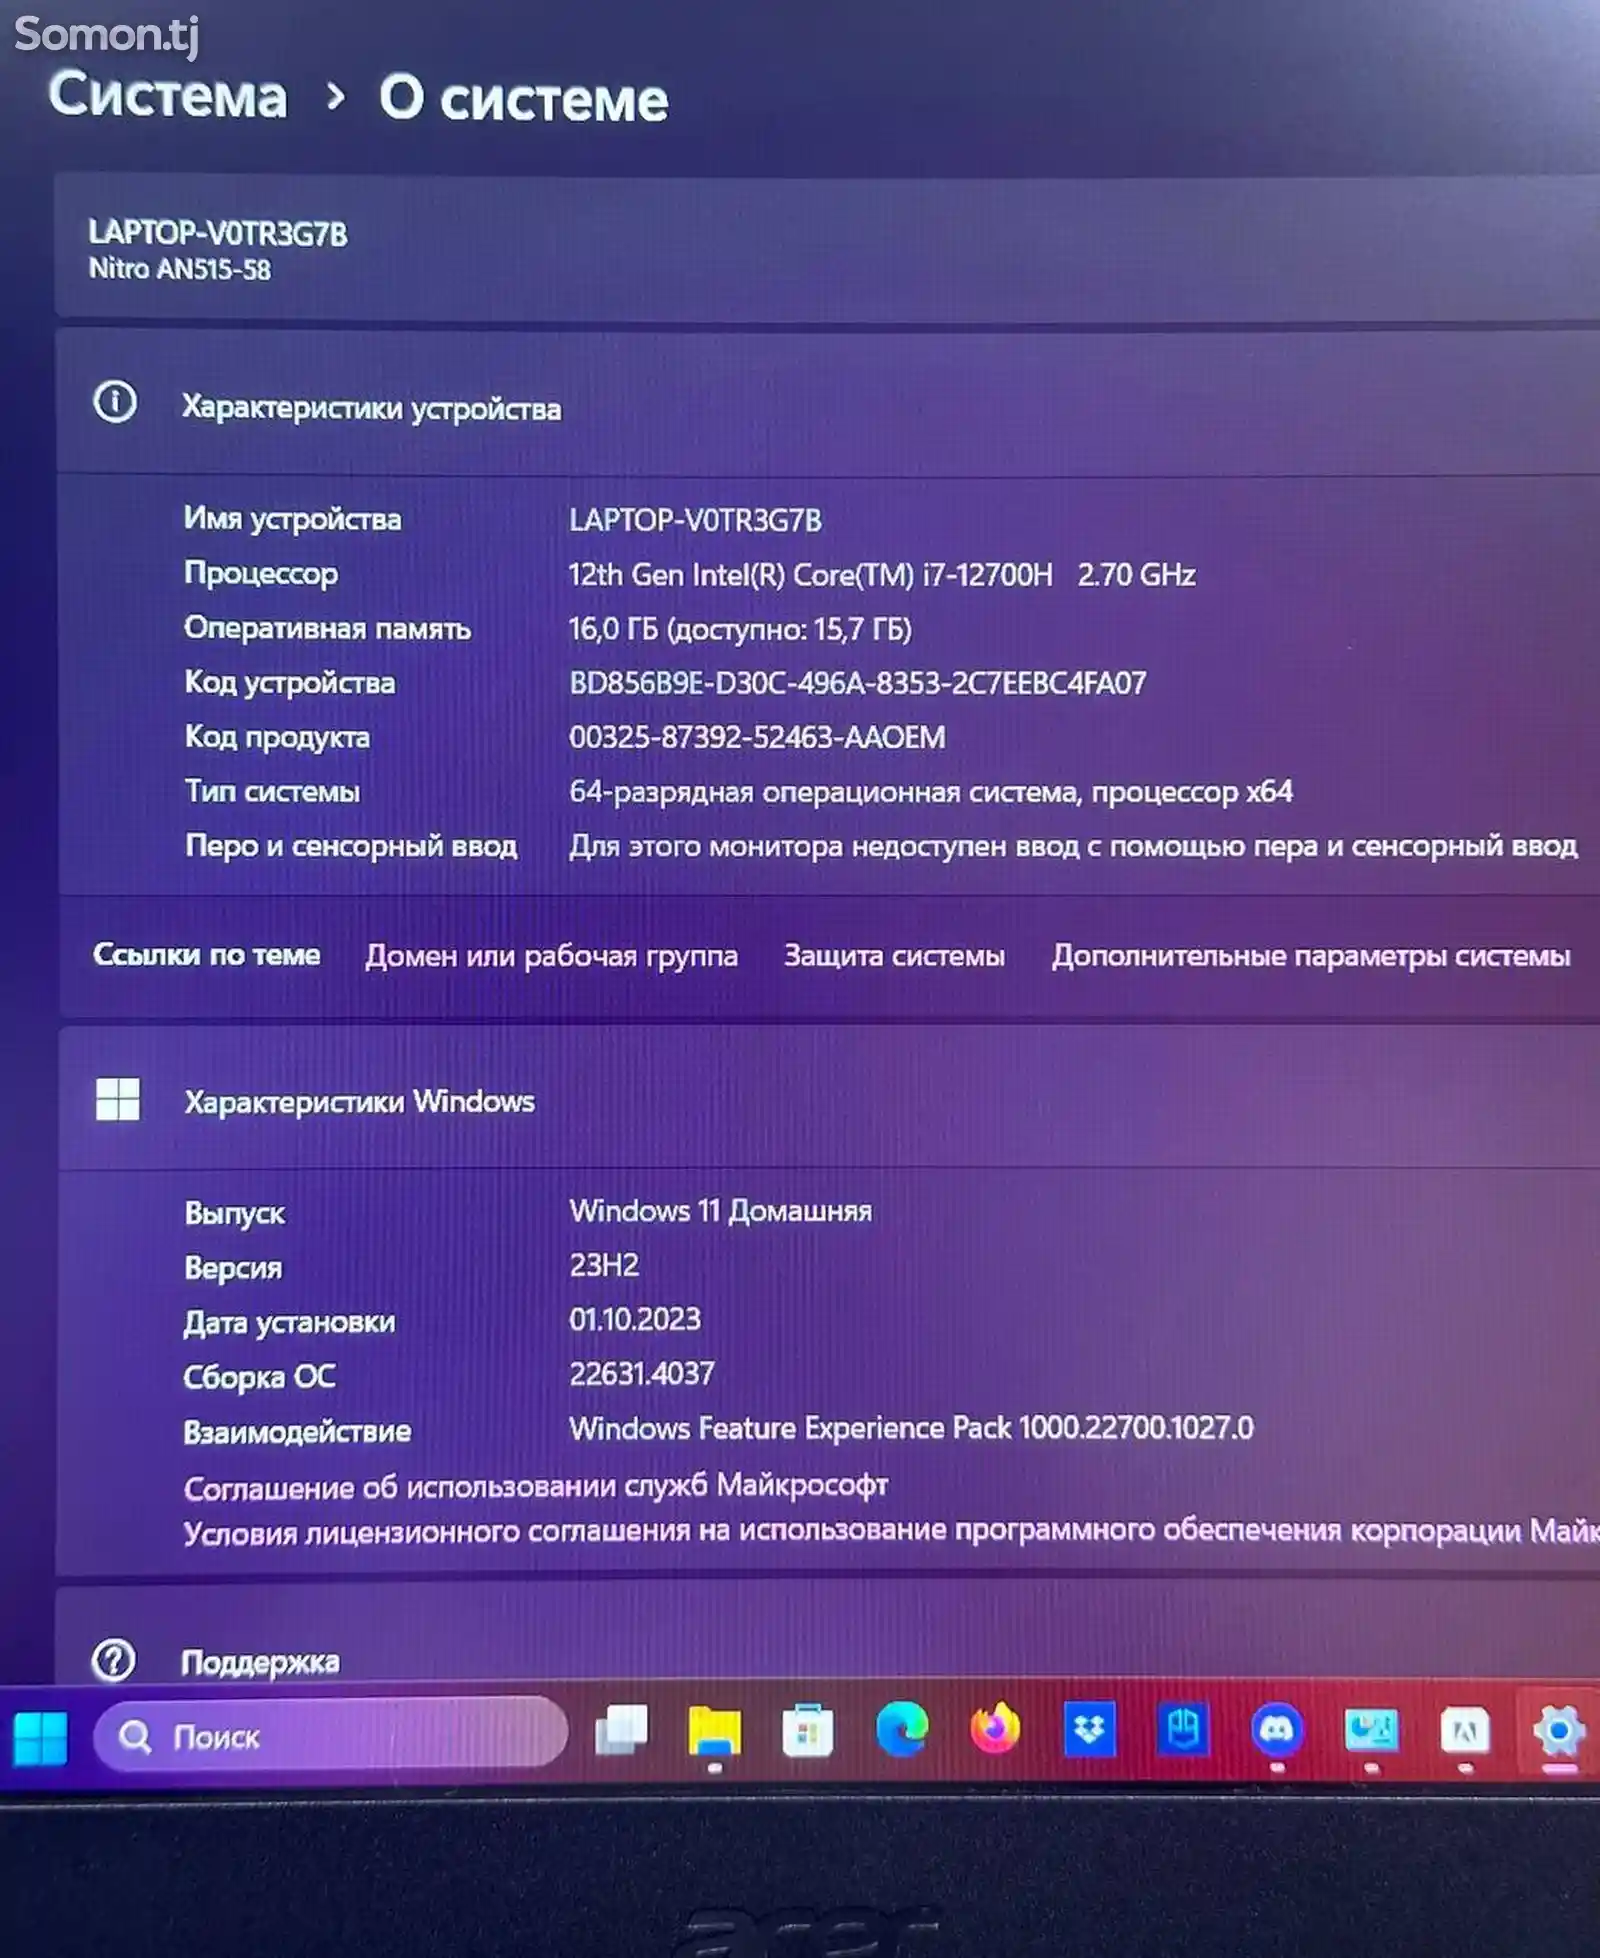Image resolution: width=1600 pixels, height=1958 pixels.
Task: Open the Windows Start menu
Action: click(40, 1737)
